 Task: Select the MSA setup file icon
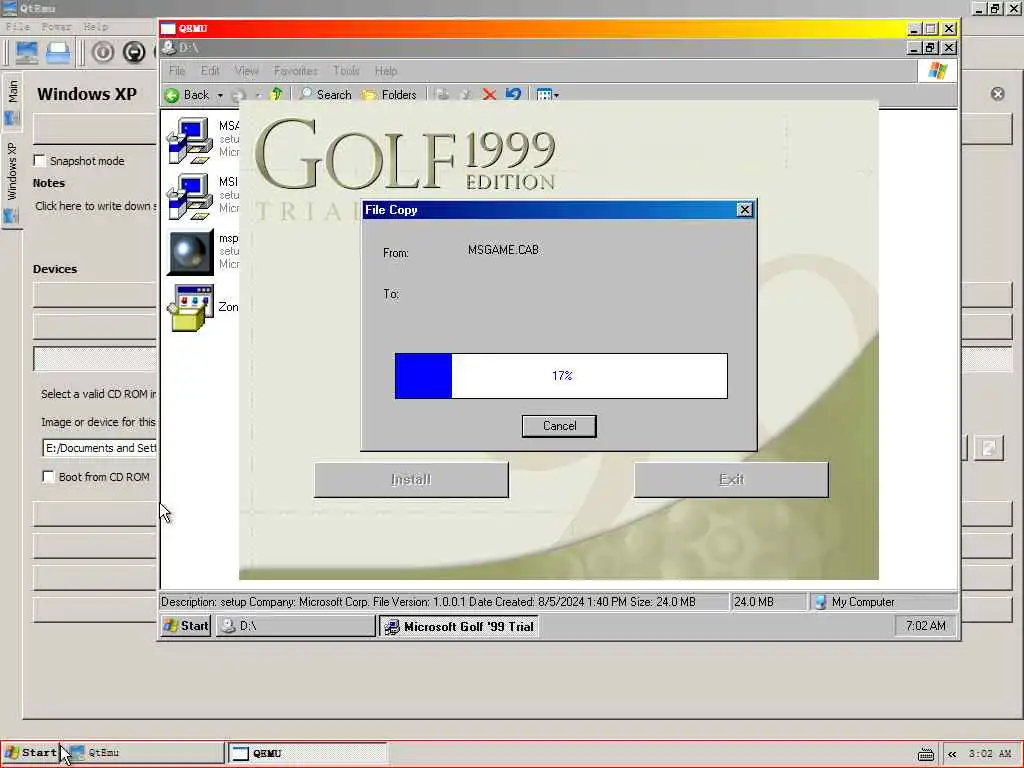point(190,140)
